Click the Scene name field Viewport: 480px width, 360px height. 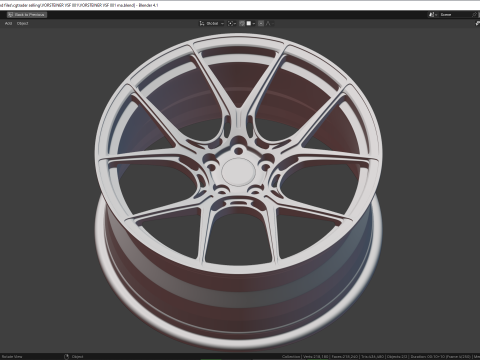tap(455, 15)
